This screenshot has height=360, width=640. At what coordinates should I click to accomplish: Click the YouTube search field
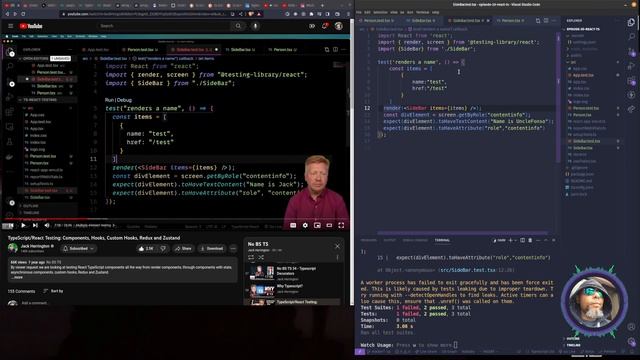163,26
